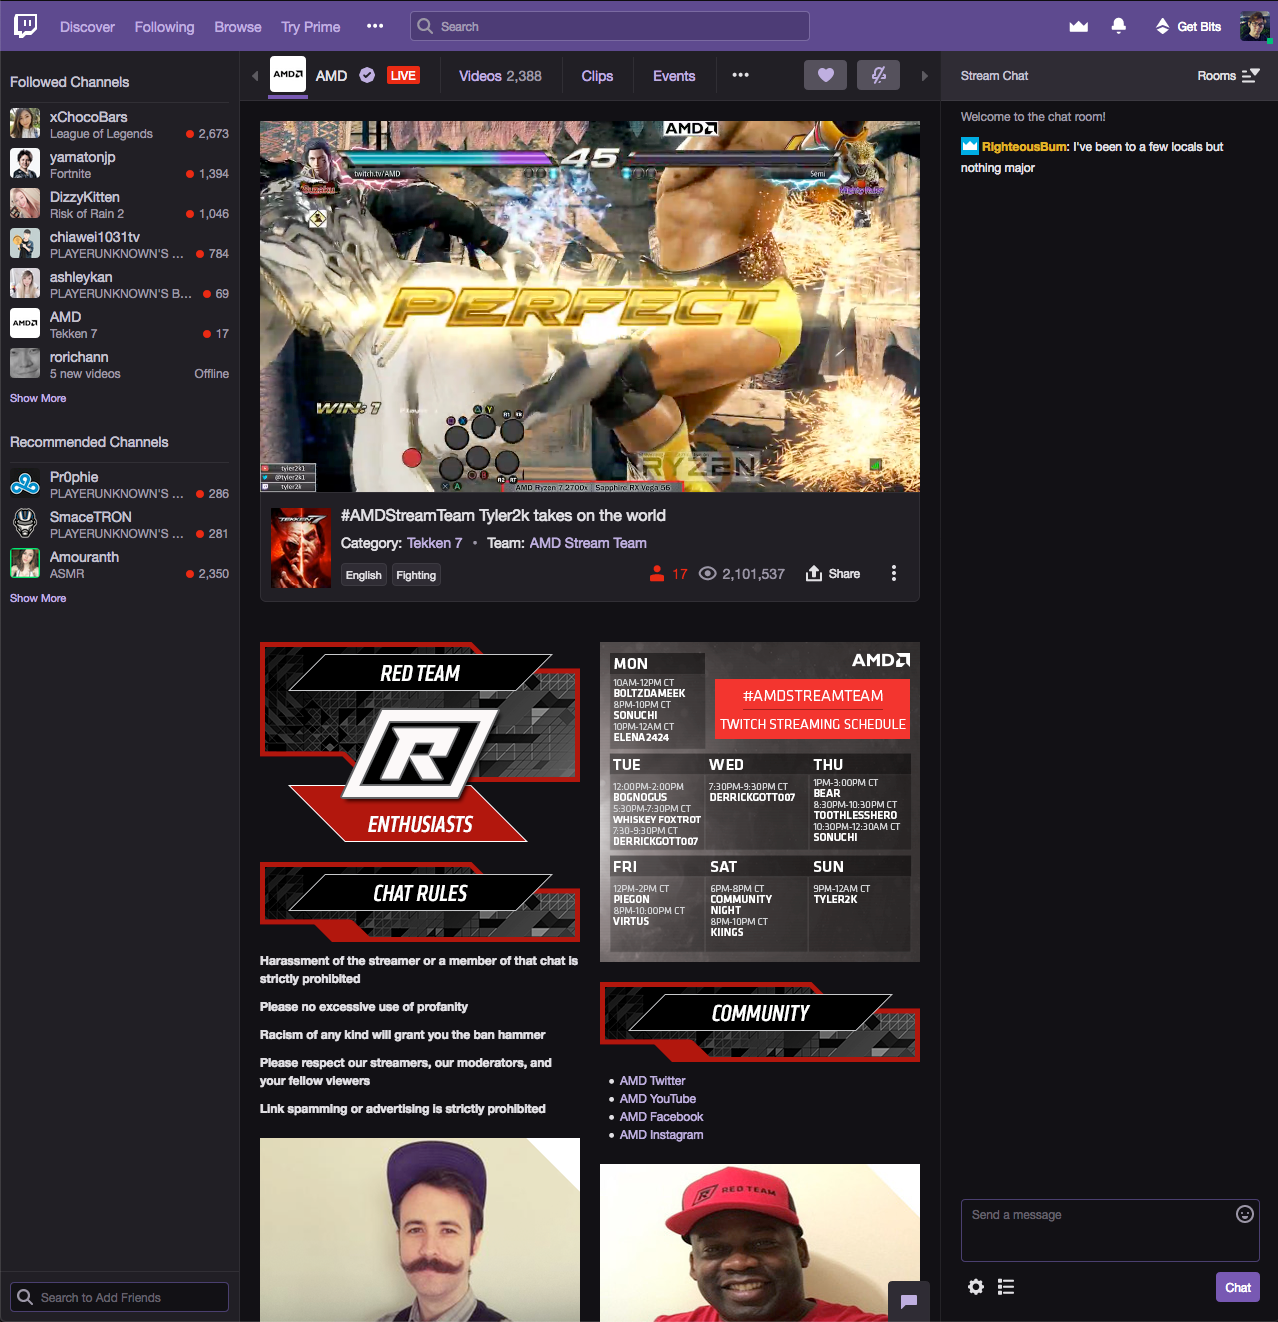This screenshot has height=1322, width=1278.
Task: Open AMD Tekken 7 channel in sidebar
Action: point(119,324)
